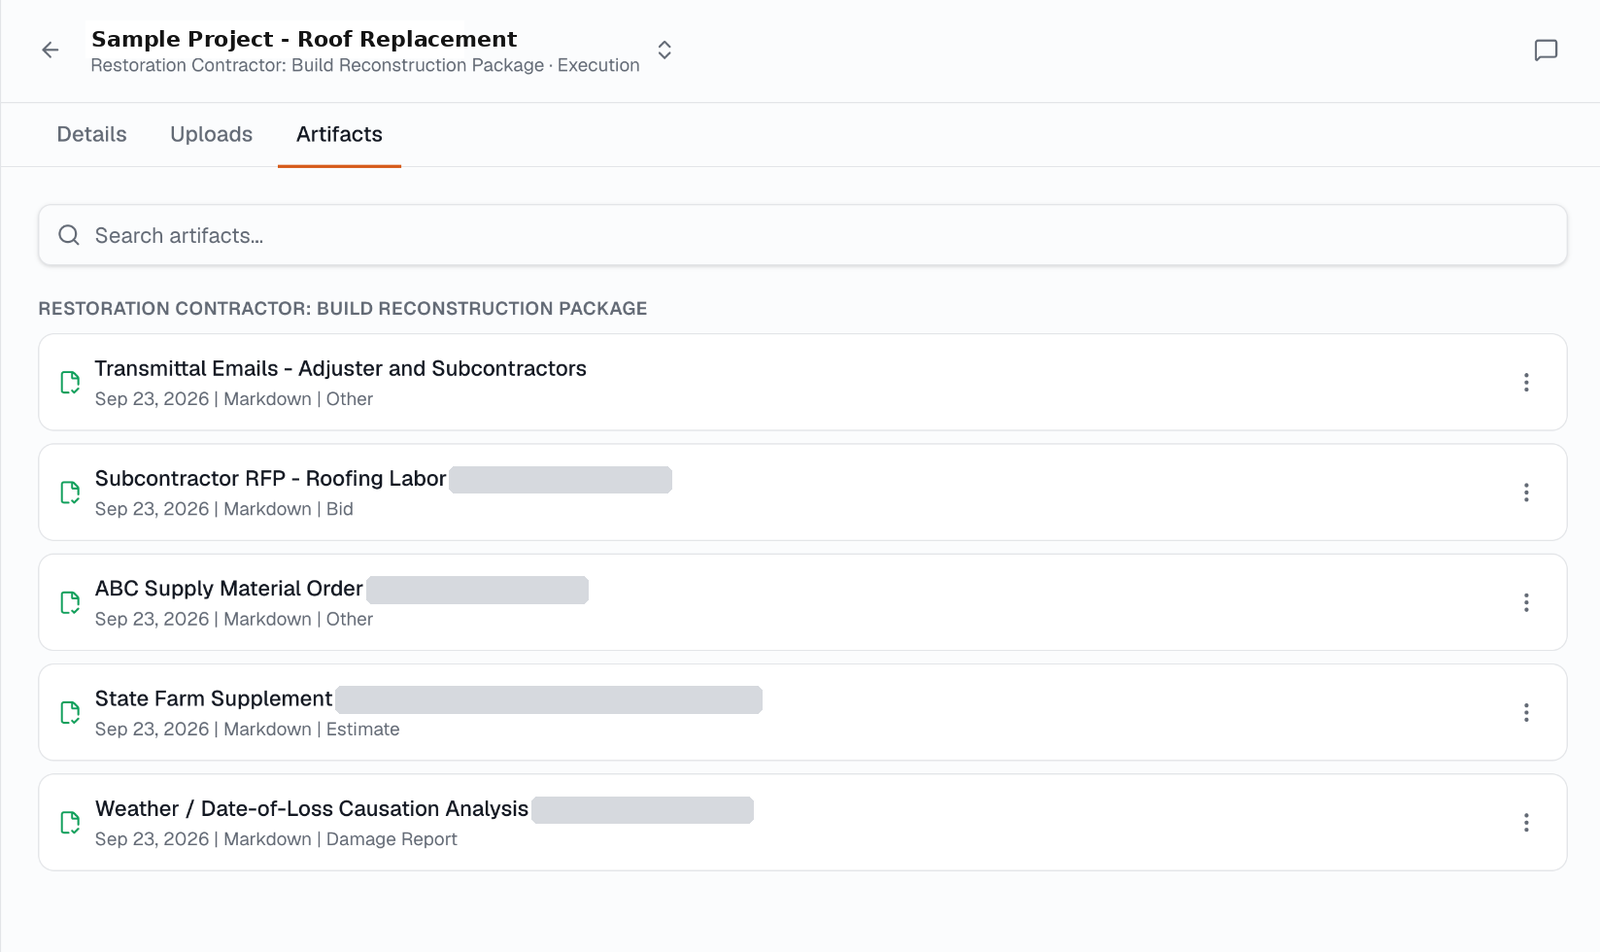Open Subcontractor RFP - Roofing Labor artifact
Screen dimensions: 1600x952
coord(802,492)
